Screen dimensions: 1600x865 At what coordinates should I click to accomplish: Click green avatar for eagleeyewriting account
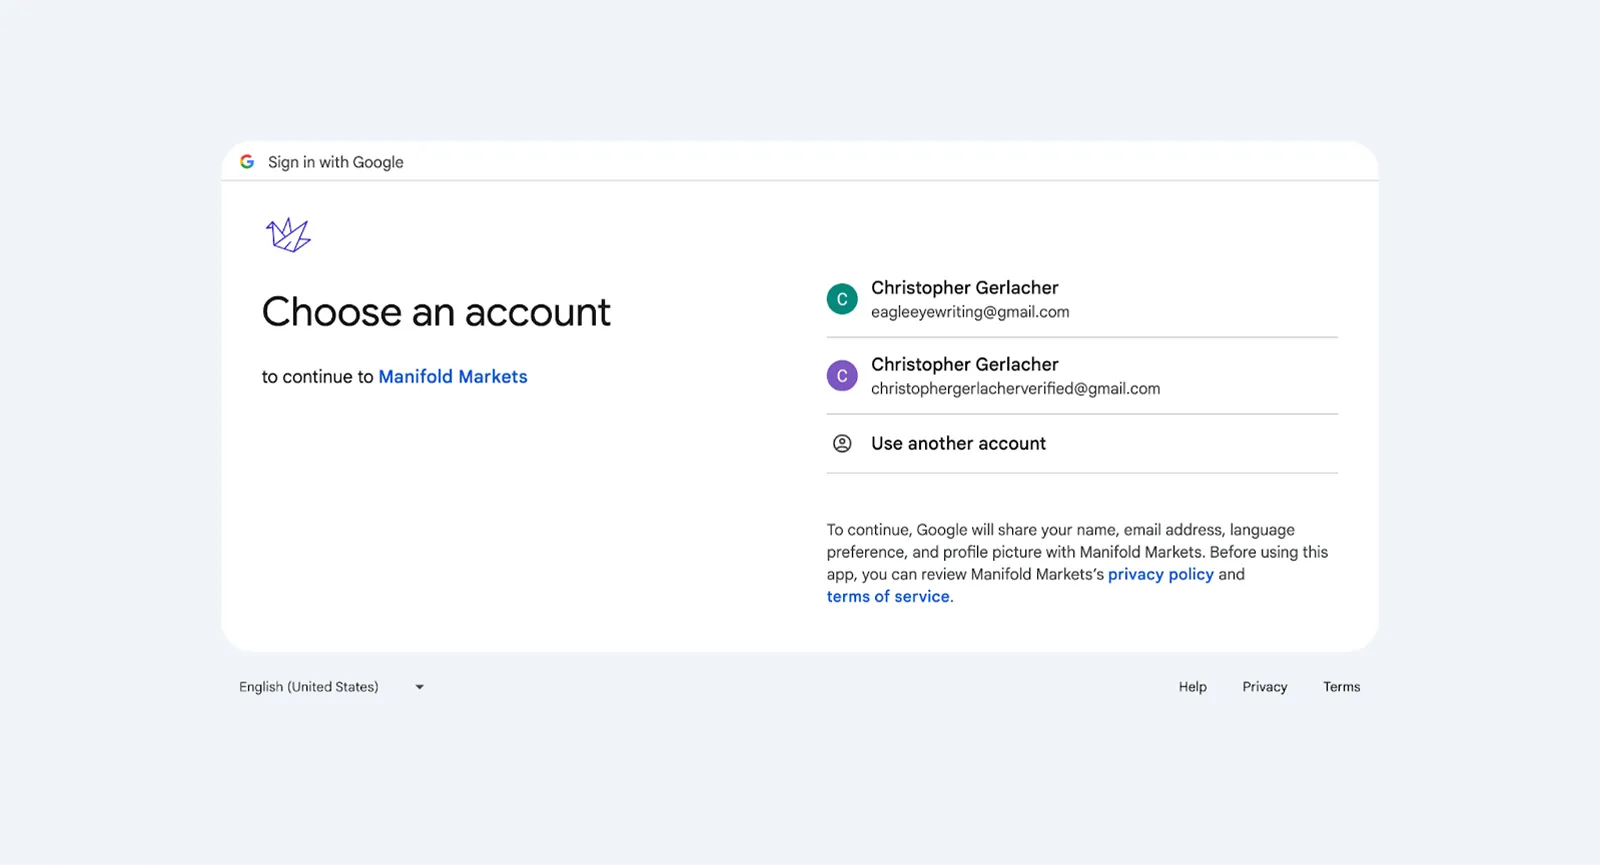[x=842, y=299]
